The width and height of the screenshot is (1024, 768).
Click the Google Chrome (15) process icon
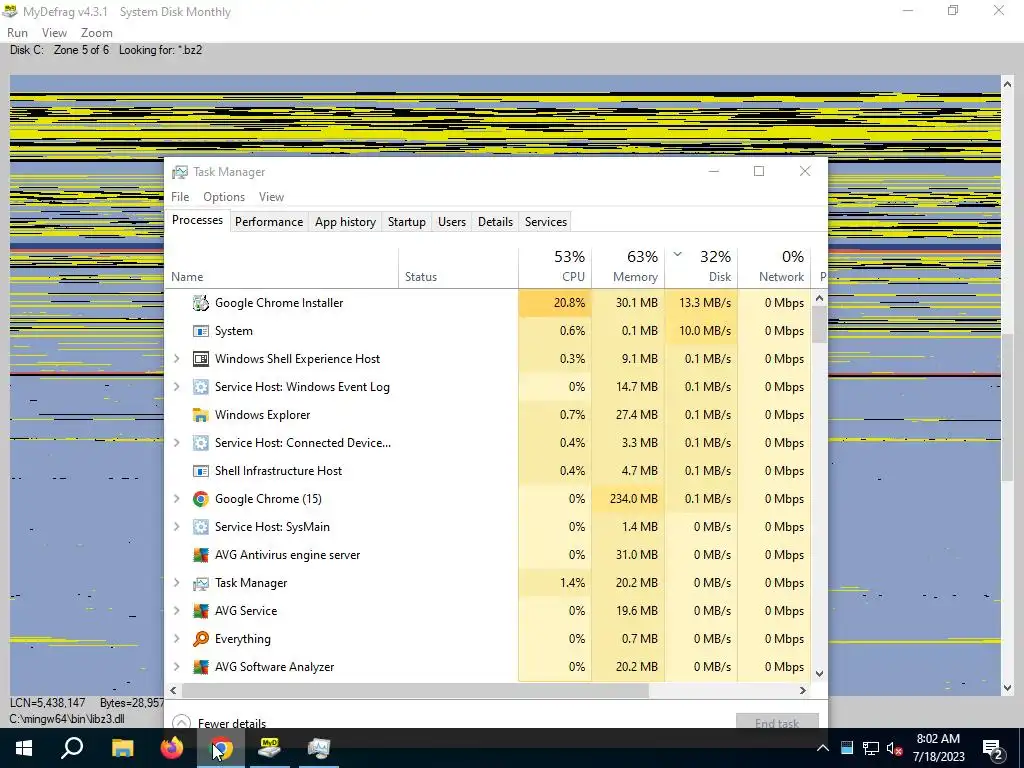pyautogui.click(x=200, y=499)
